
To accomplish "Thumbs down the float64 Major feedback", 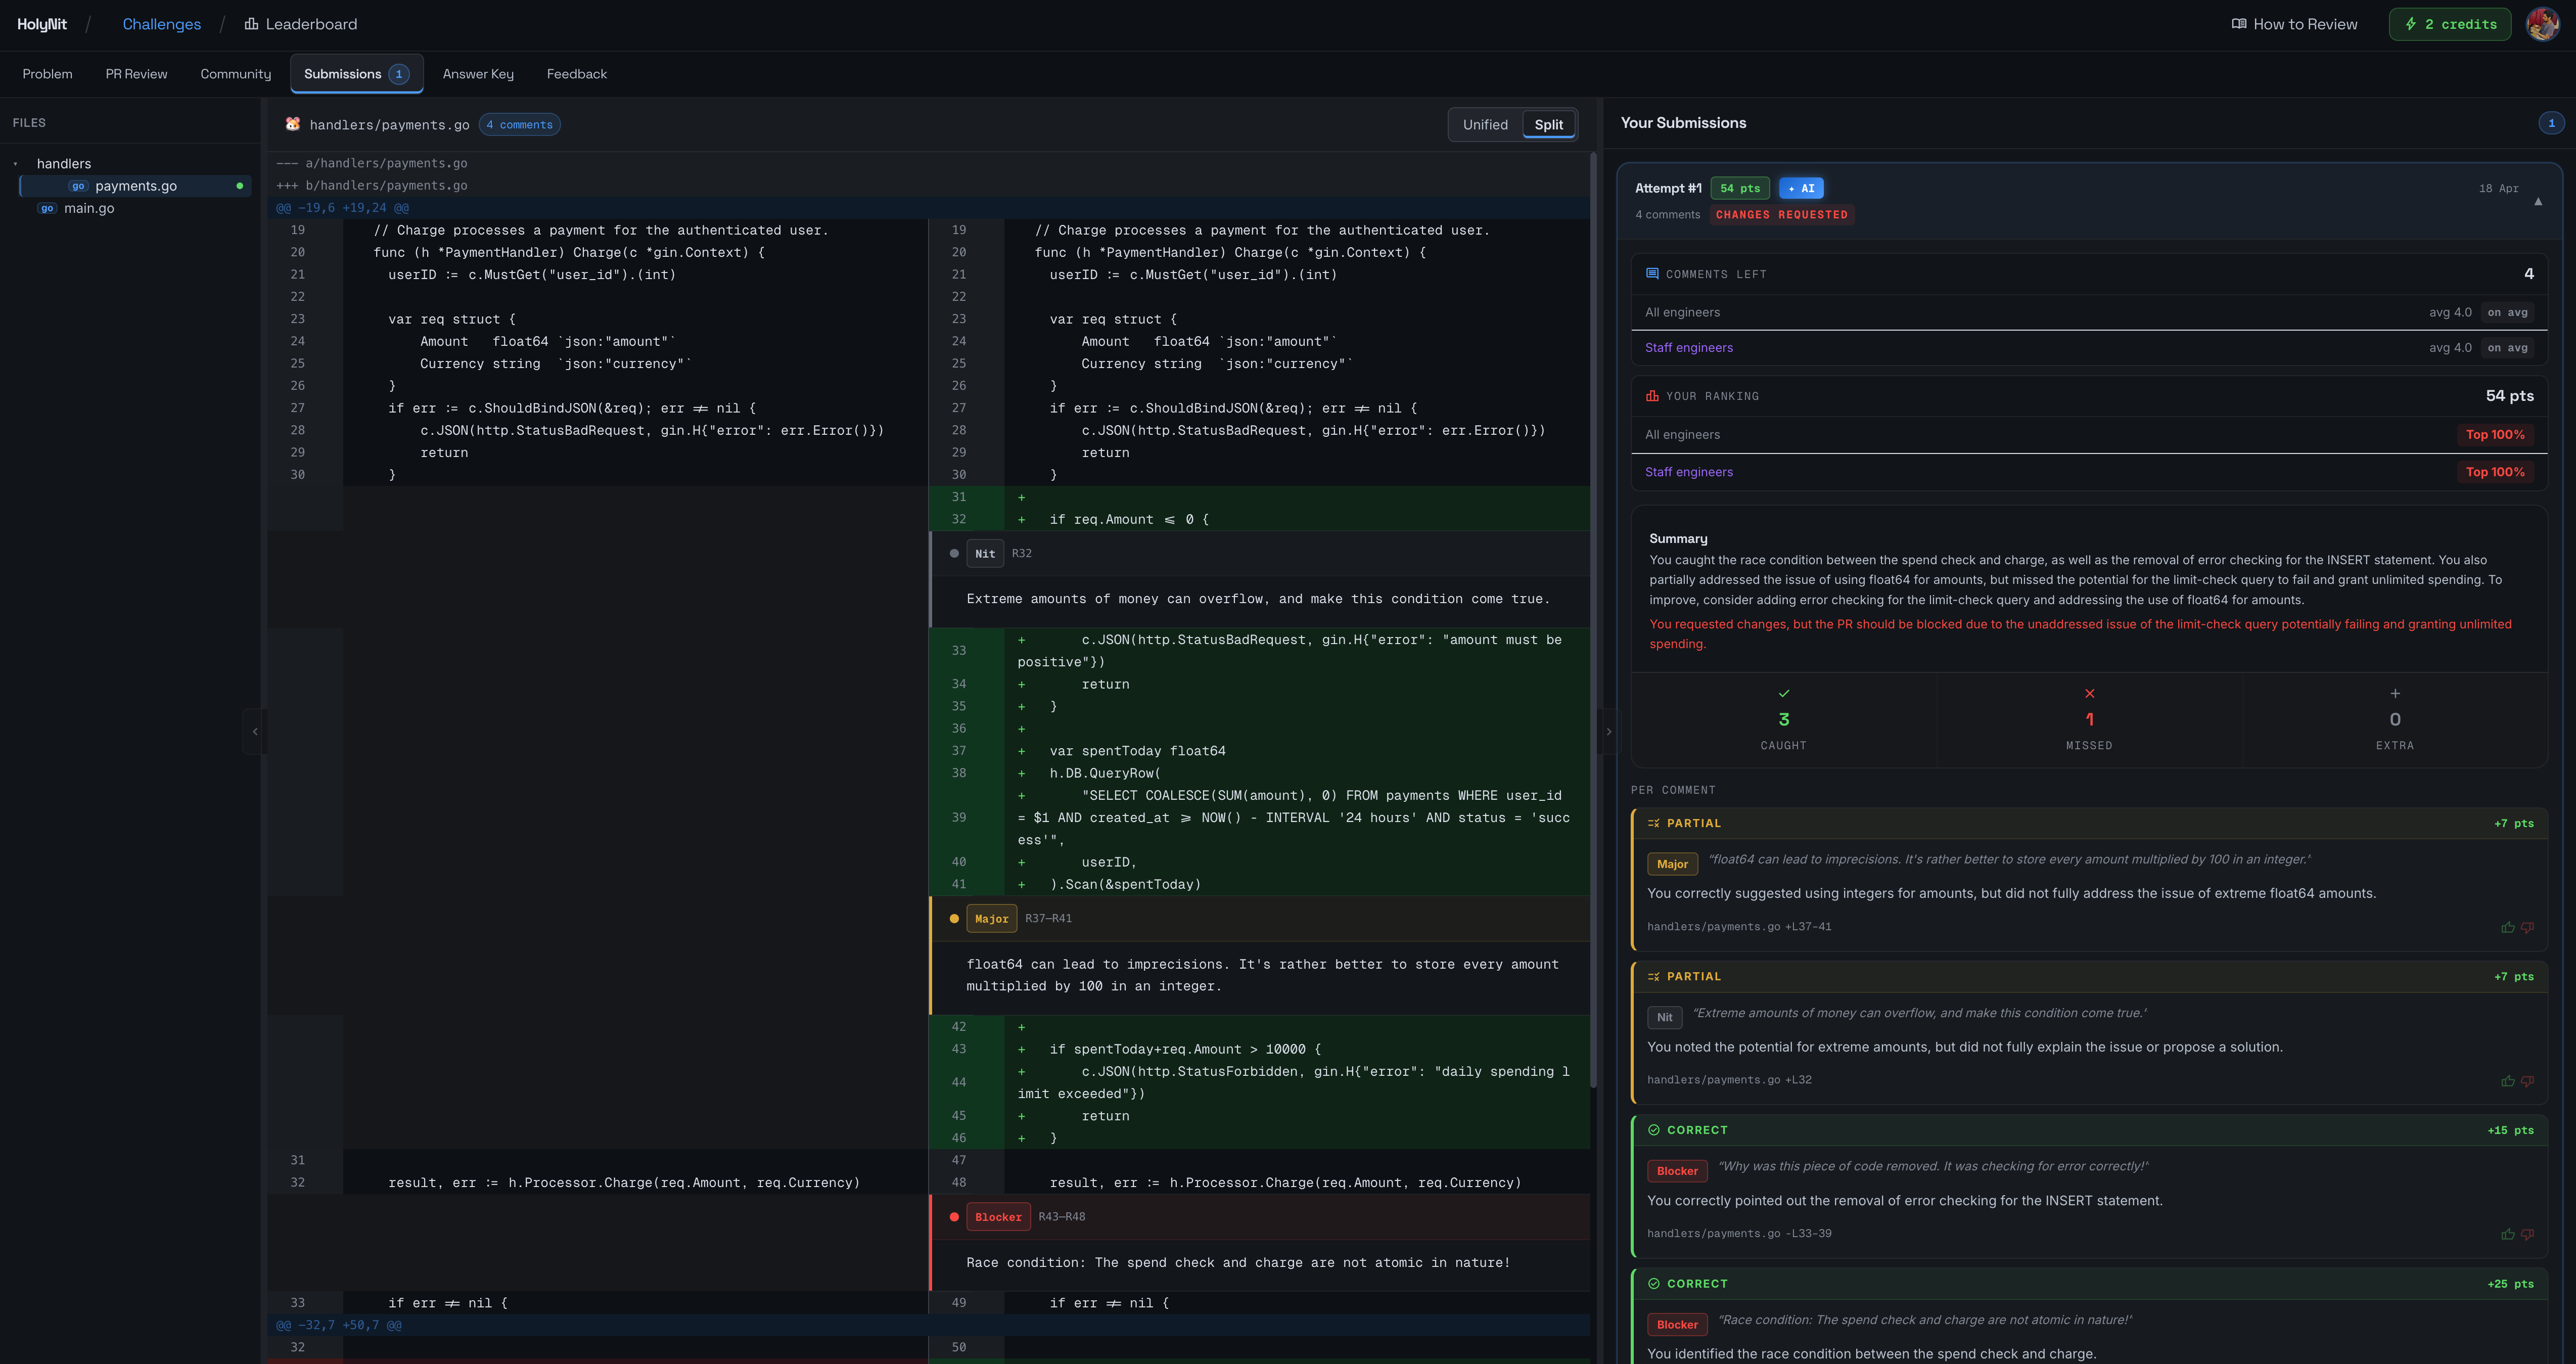I will coord(2527,927).
